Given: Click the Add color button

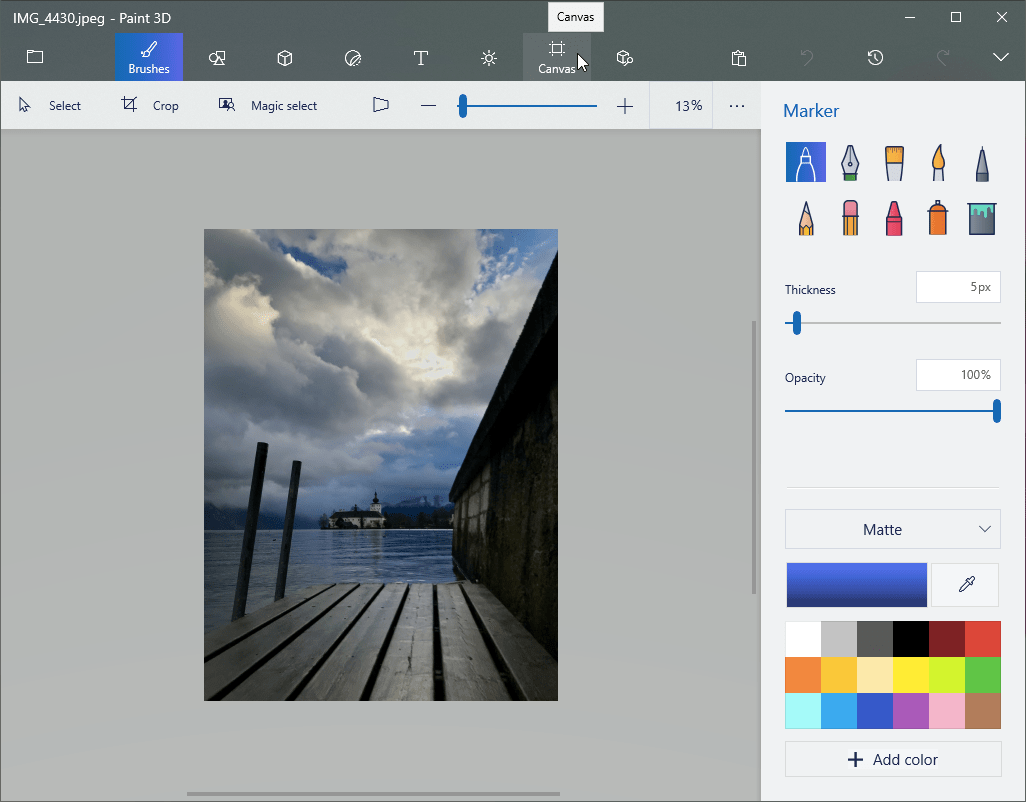Looking at the screenshot, I should click(x=893, y=759).
